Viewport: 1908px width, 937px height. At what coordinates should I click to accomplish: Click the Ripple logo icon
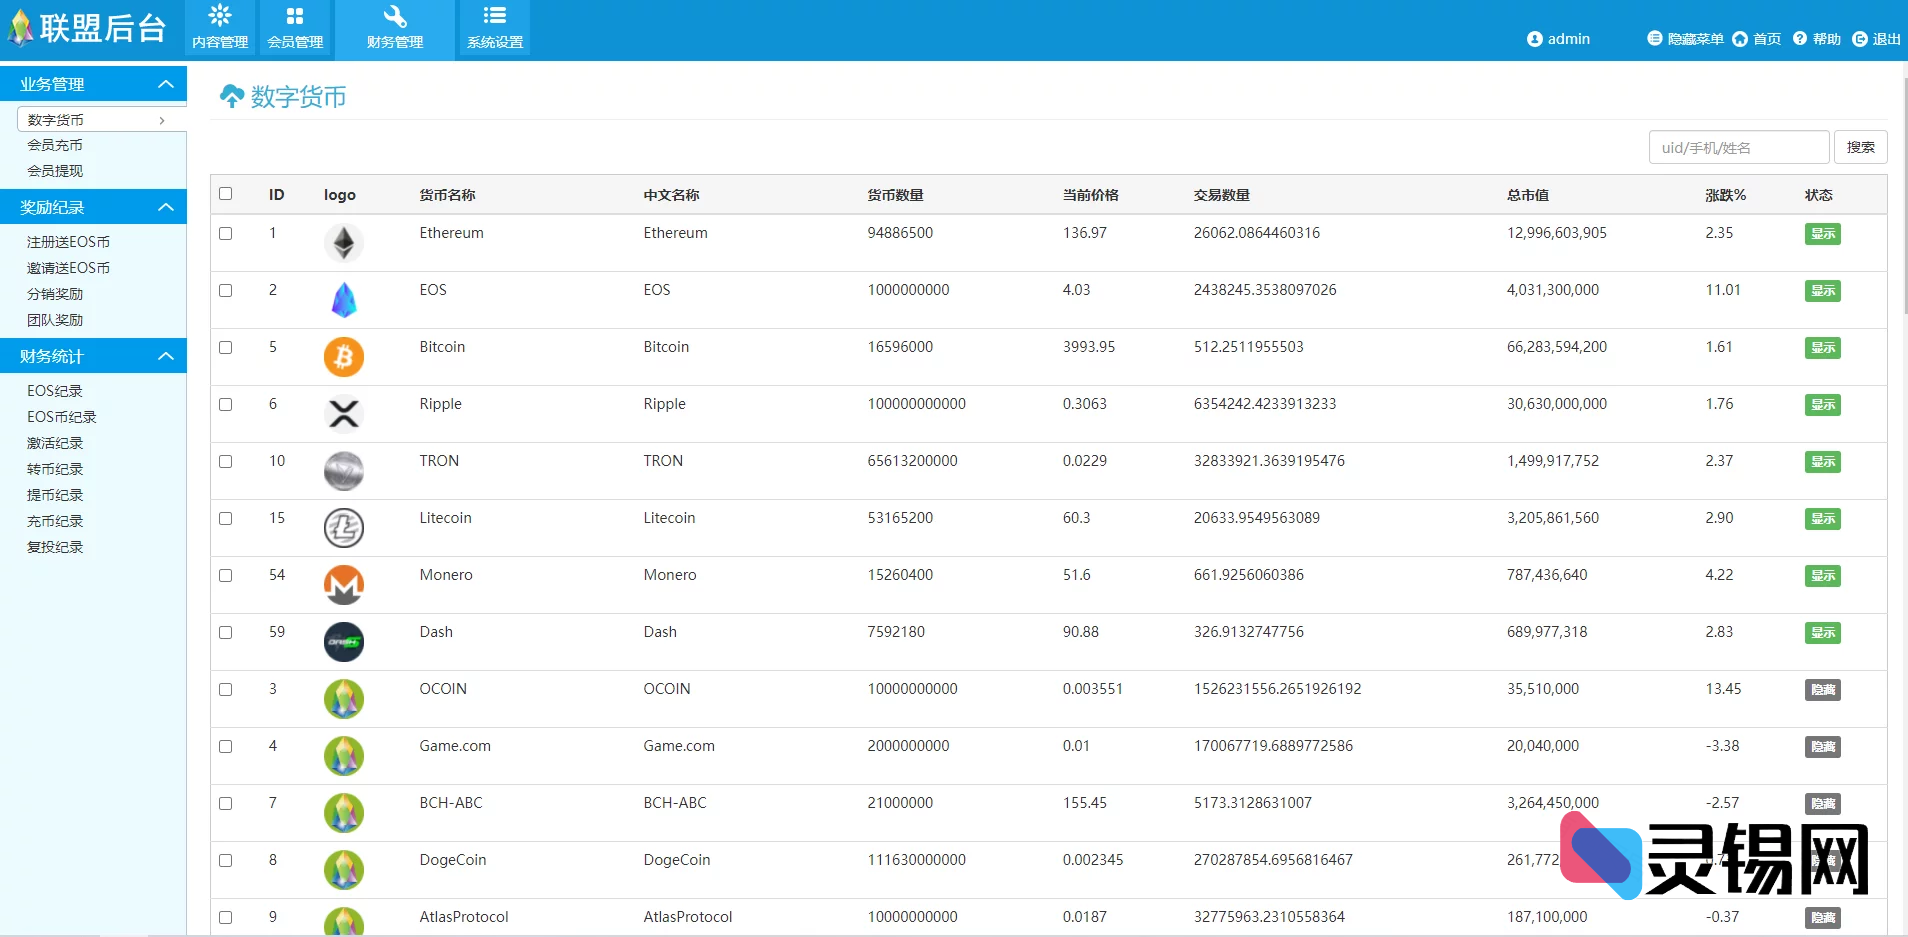coord(343,414)
